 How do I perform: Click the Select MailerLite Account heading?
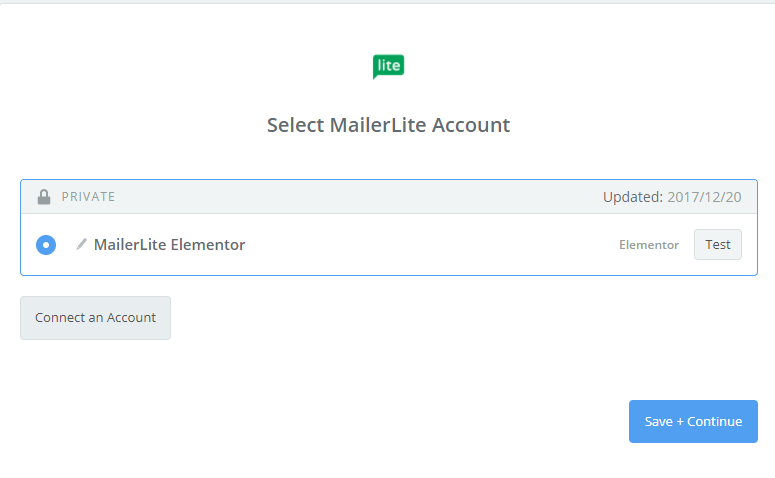pos(388,125)
